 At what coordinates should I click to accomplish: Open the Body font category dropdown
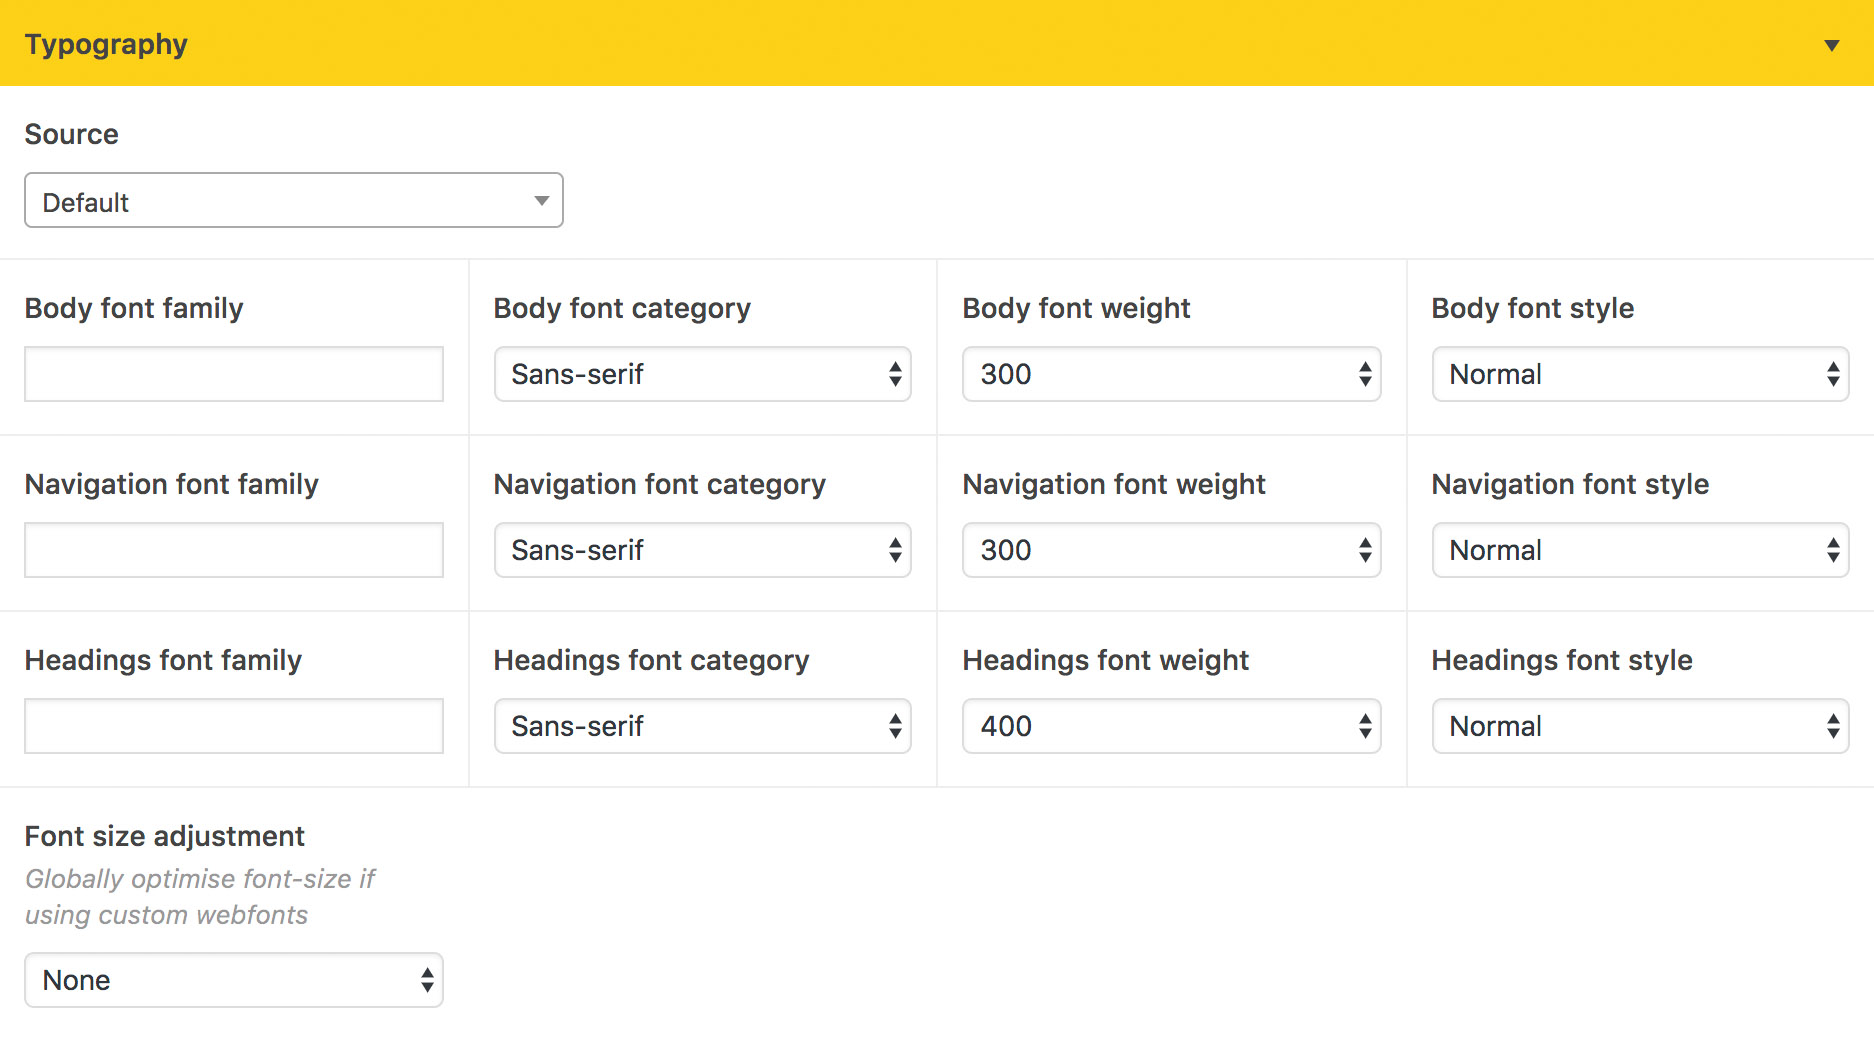coord(702,374)
